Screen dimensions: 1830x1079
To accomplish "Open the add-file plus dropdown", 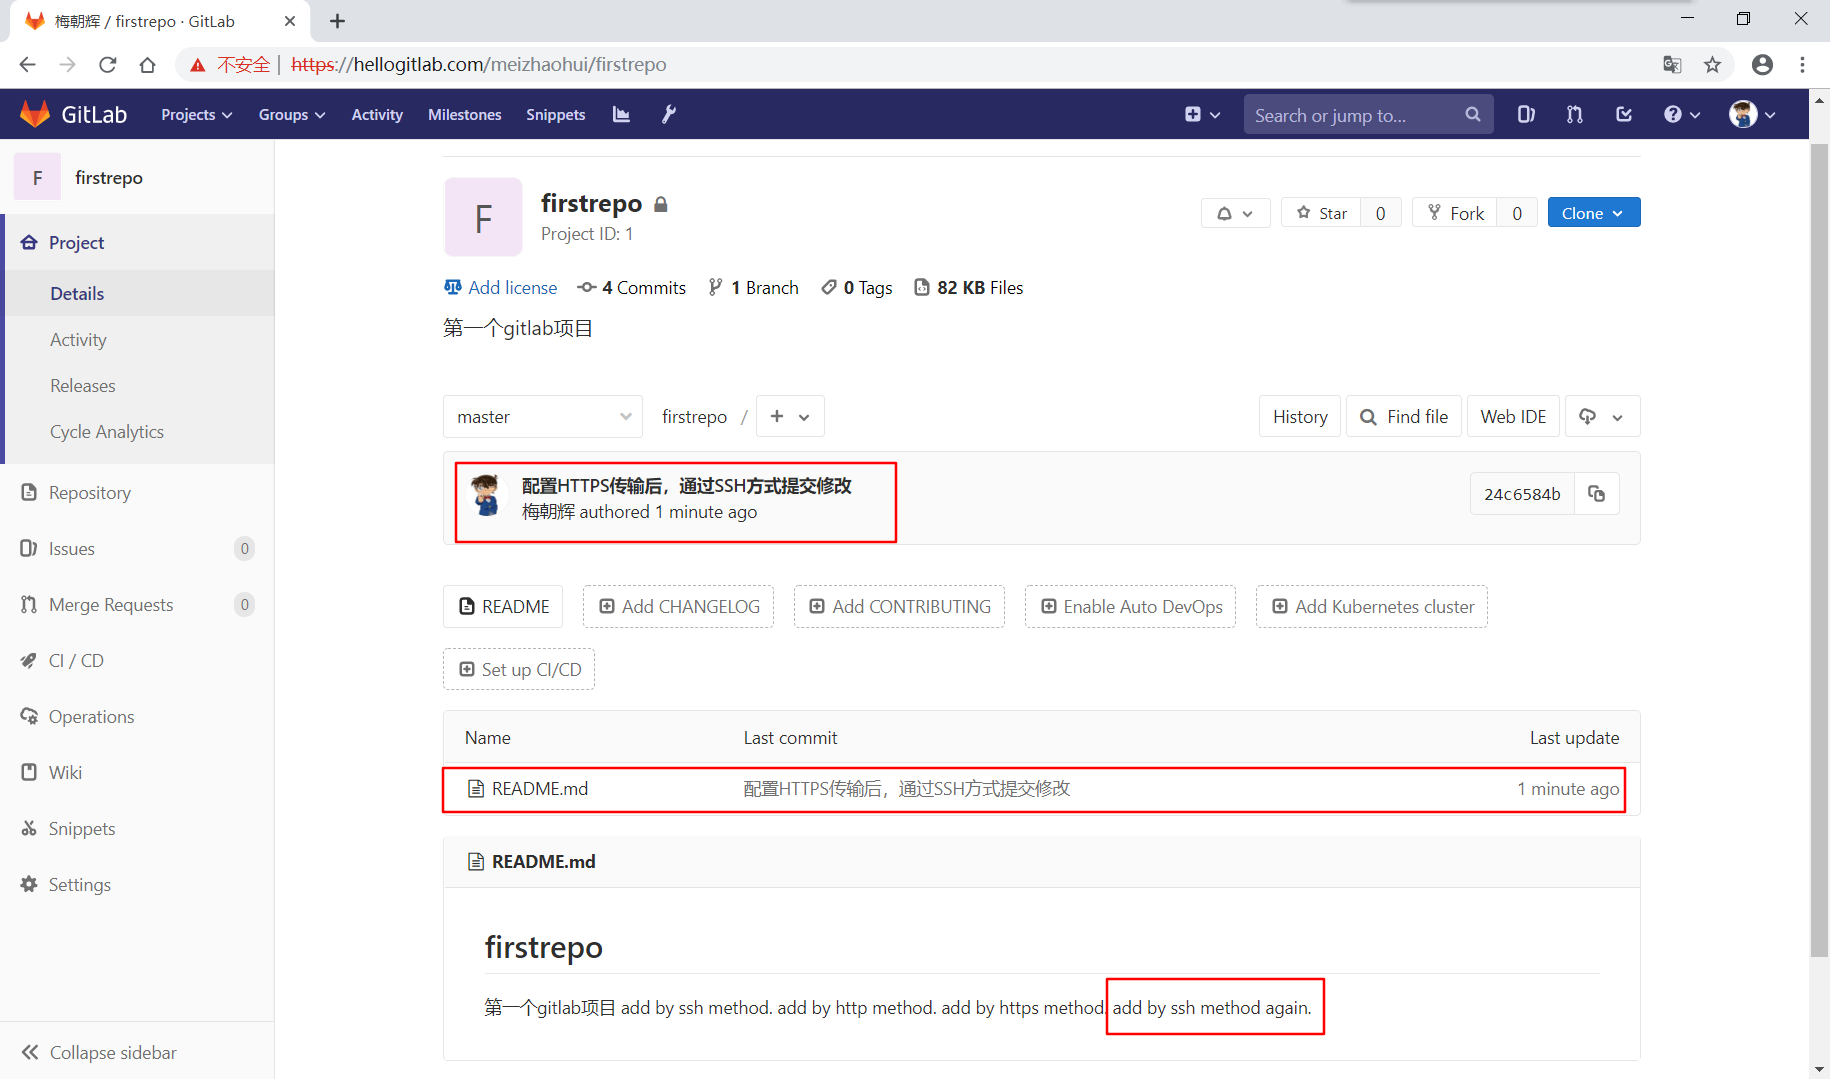I will (x=790, y=416).
